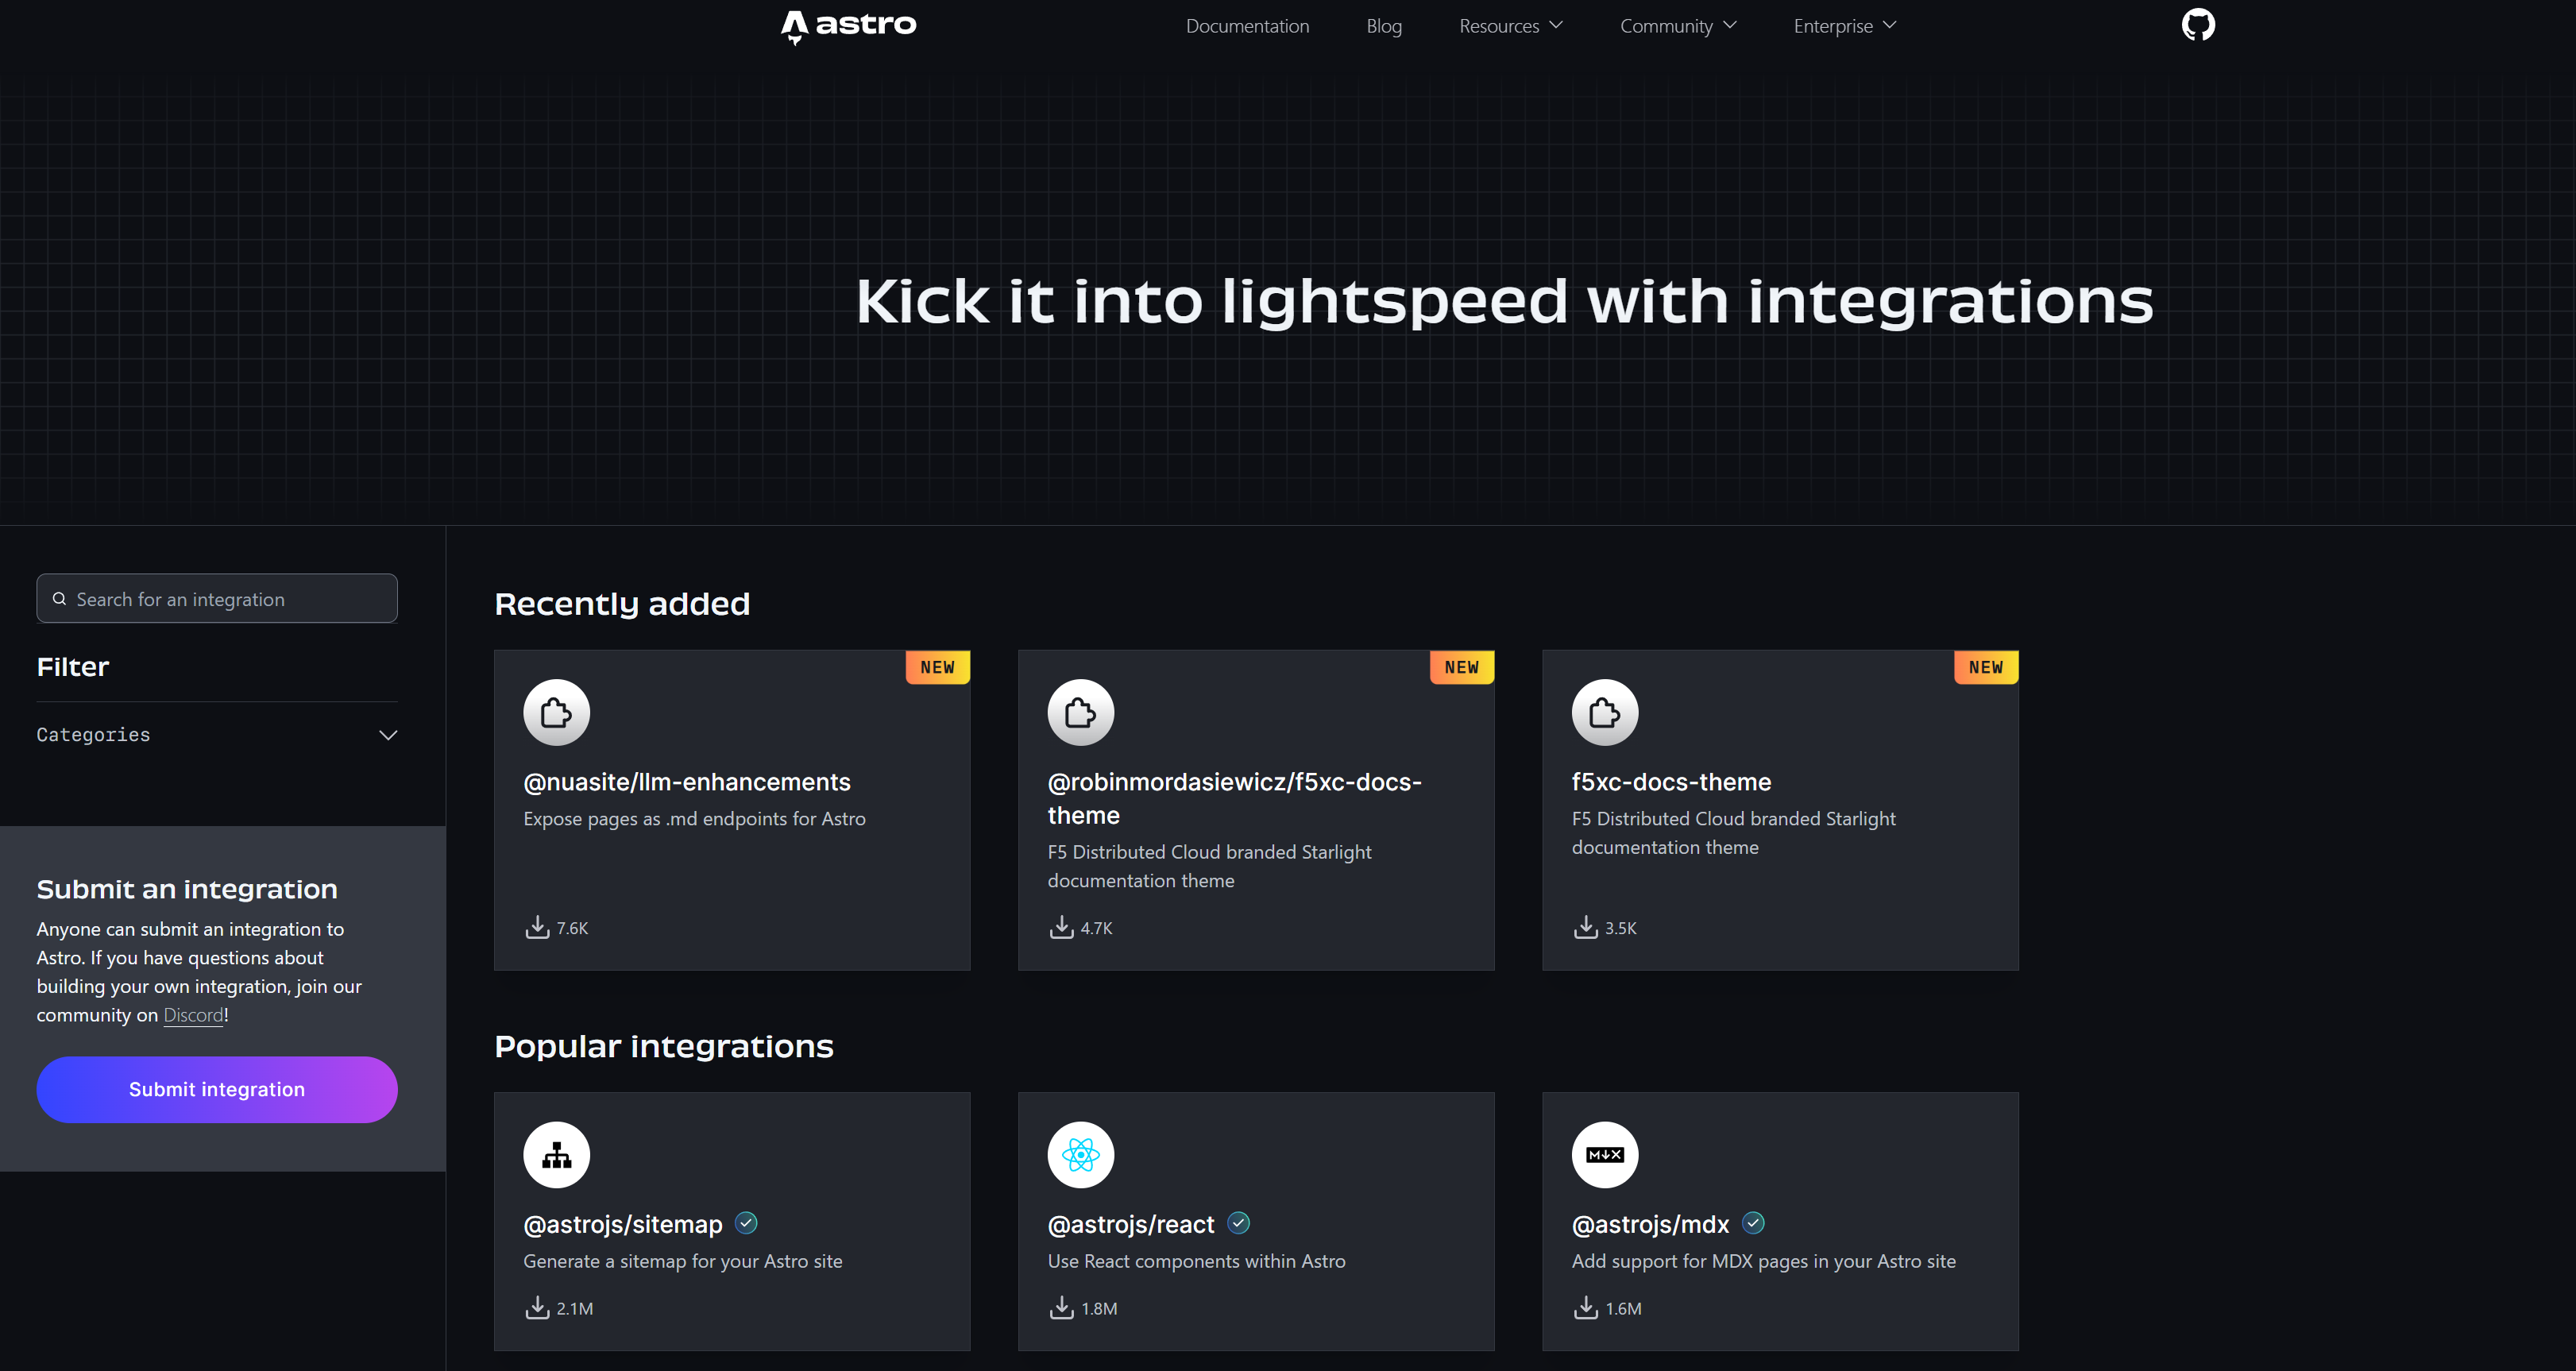Open the Resources dropdown menu
Screen dimensions: 2576x1371
[1510, 26]
